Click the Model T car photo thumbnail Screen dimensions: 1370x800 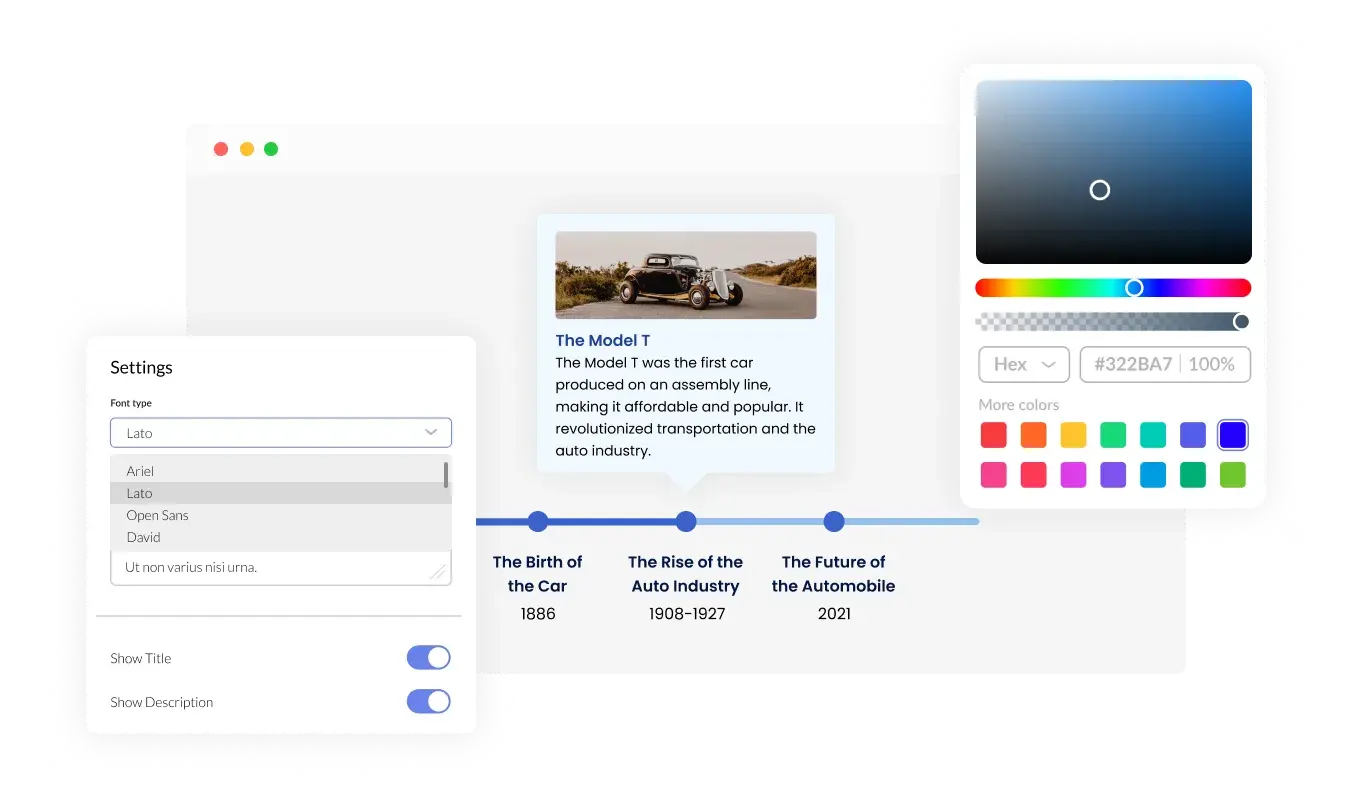[685, 275]
